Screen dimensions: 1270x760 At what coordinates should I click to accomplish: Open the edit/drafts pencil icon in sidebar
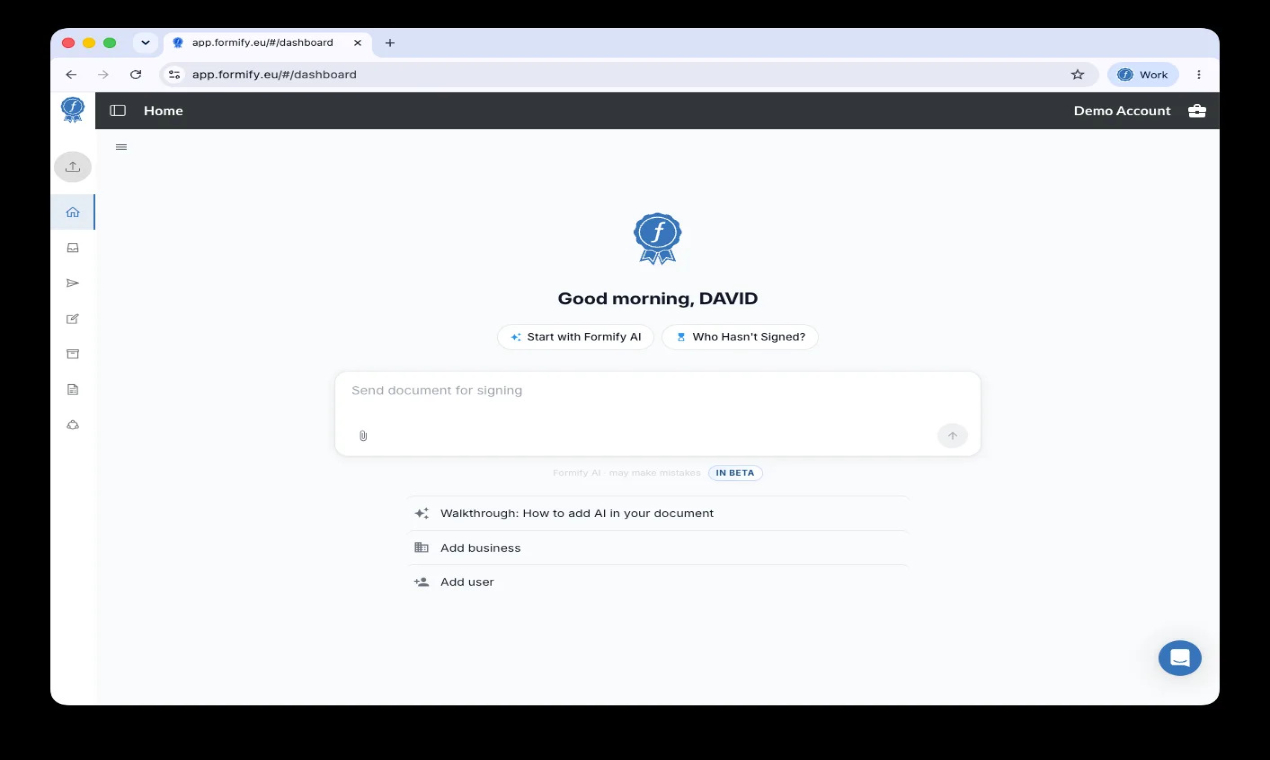tap(72, 319)
